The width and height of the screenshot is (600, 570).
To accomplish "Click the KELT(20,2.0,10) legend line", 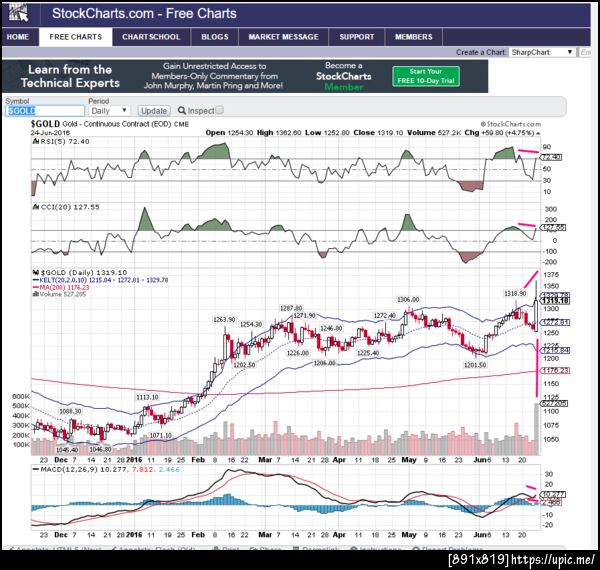I will (x=101, y=280).
